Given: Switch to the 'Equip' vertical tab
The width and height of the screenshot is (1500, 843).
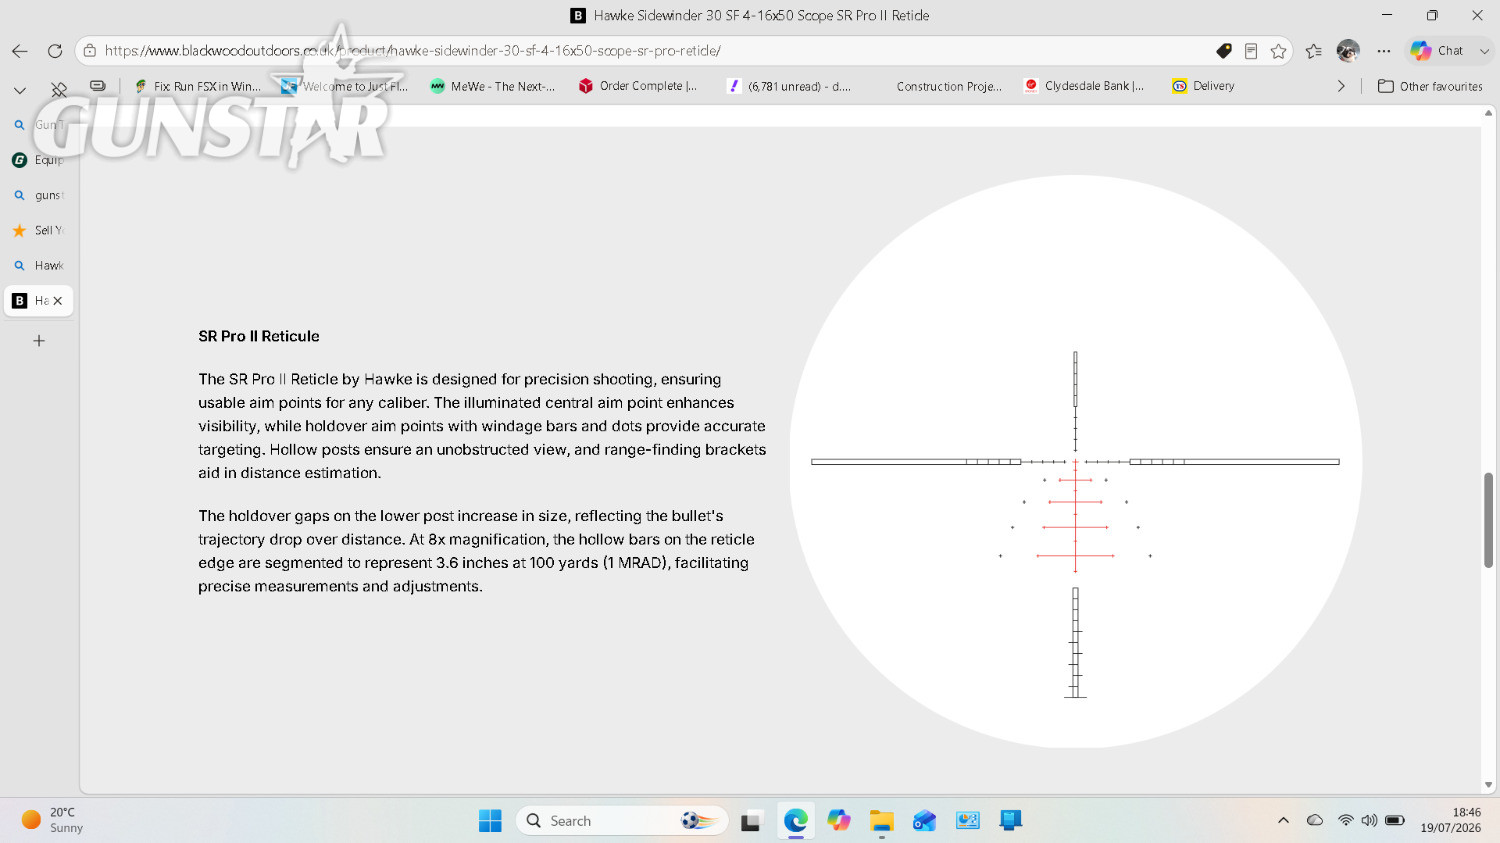Looking at the screenshot, I should click(x=38, y=160).
